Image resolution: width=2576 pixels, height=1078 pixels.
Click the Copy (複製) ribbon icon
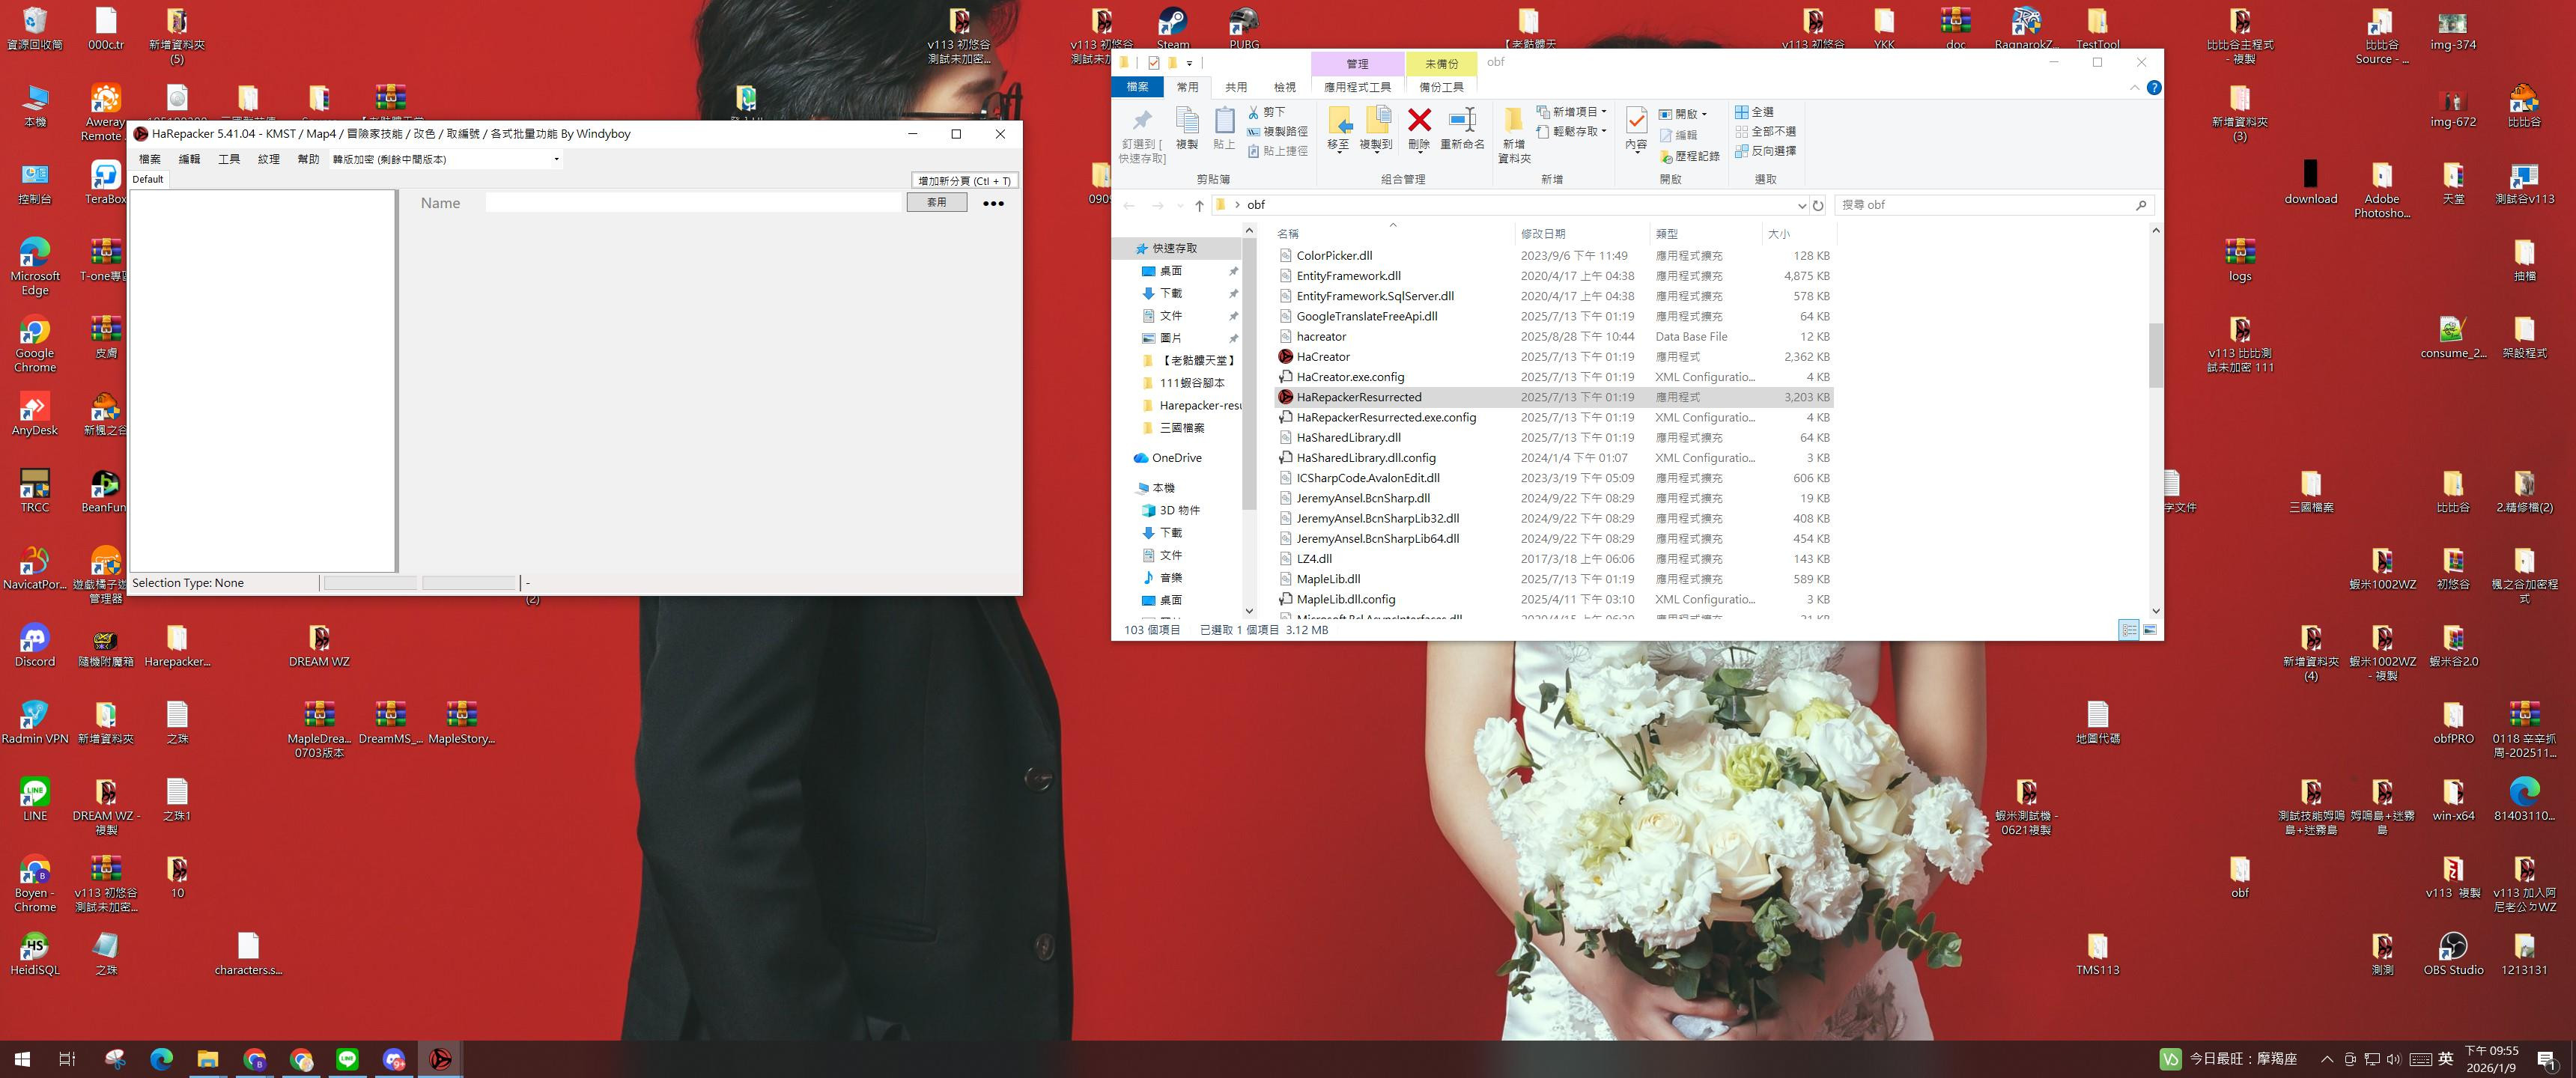(x=1187, y=121)
